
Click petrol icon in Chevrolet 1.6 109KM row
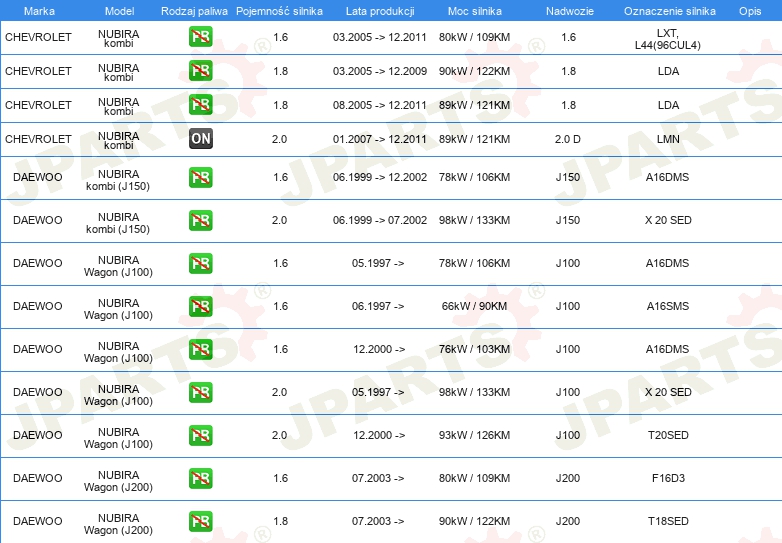[201, 37]
